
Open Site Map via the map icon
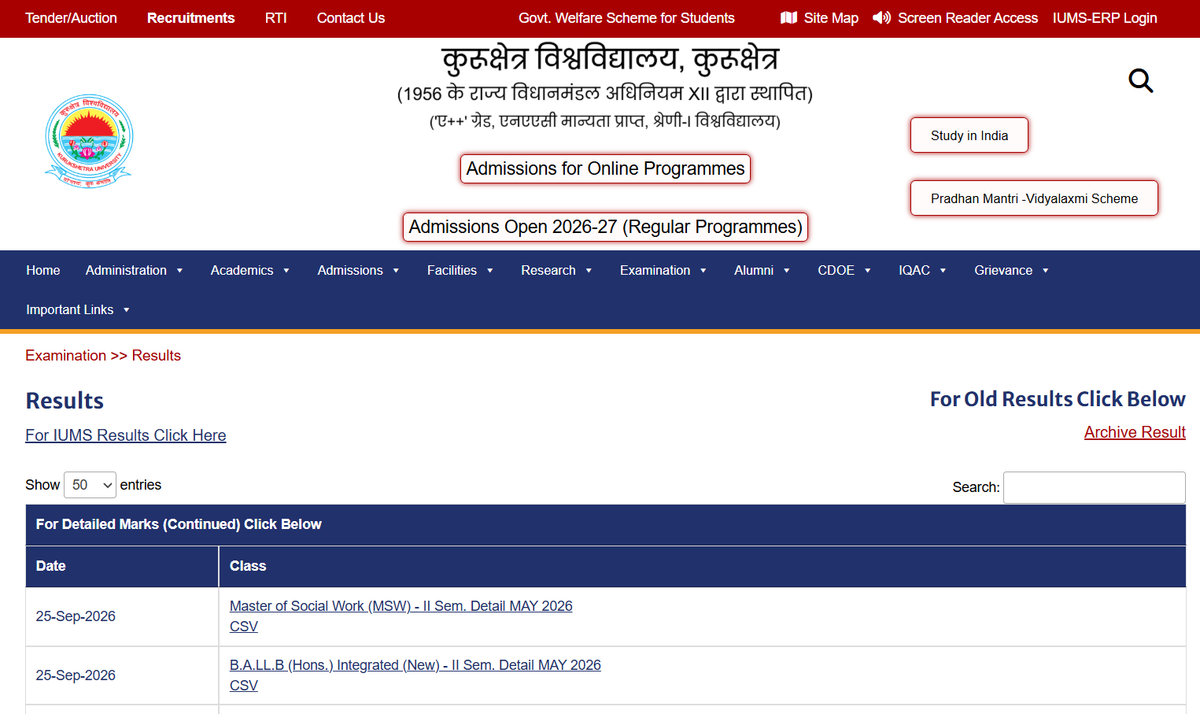pos(788,18)
